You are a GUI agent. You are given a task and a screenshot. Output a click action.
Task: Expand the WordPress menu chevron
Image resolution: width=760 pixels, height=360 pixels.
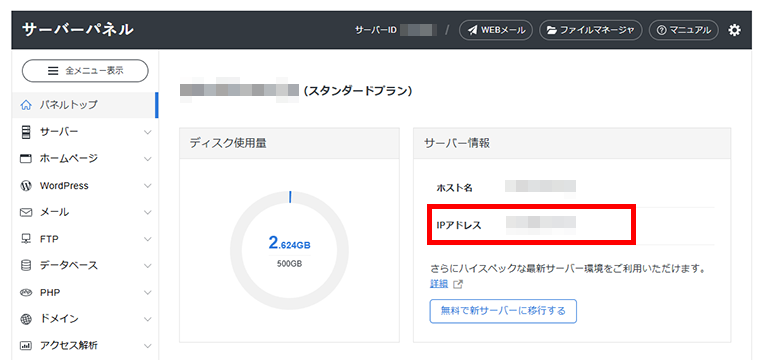pyautogui.click(x=148, y=186)
